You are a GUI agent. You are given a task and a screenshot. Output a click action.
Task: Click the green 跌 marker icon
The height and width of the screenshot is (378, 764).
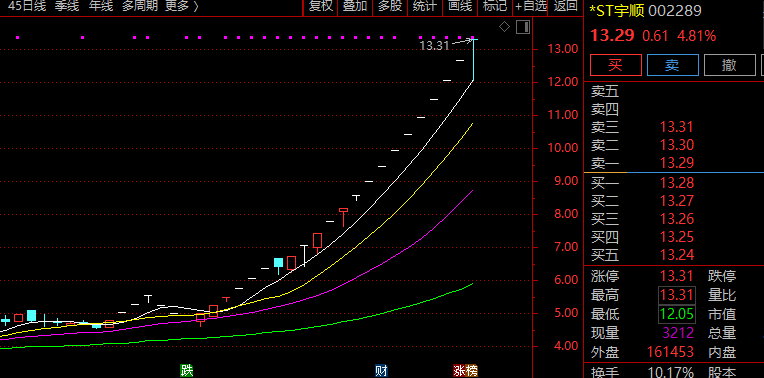(x=187, y=370)
